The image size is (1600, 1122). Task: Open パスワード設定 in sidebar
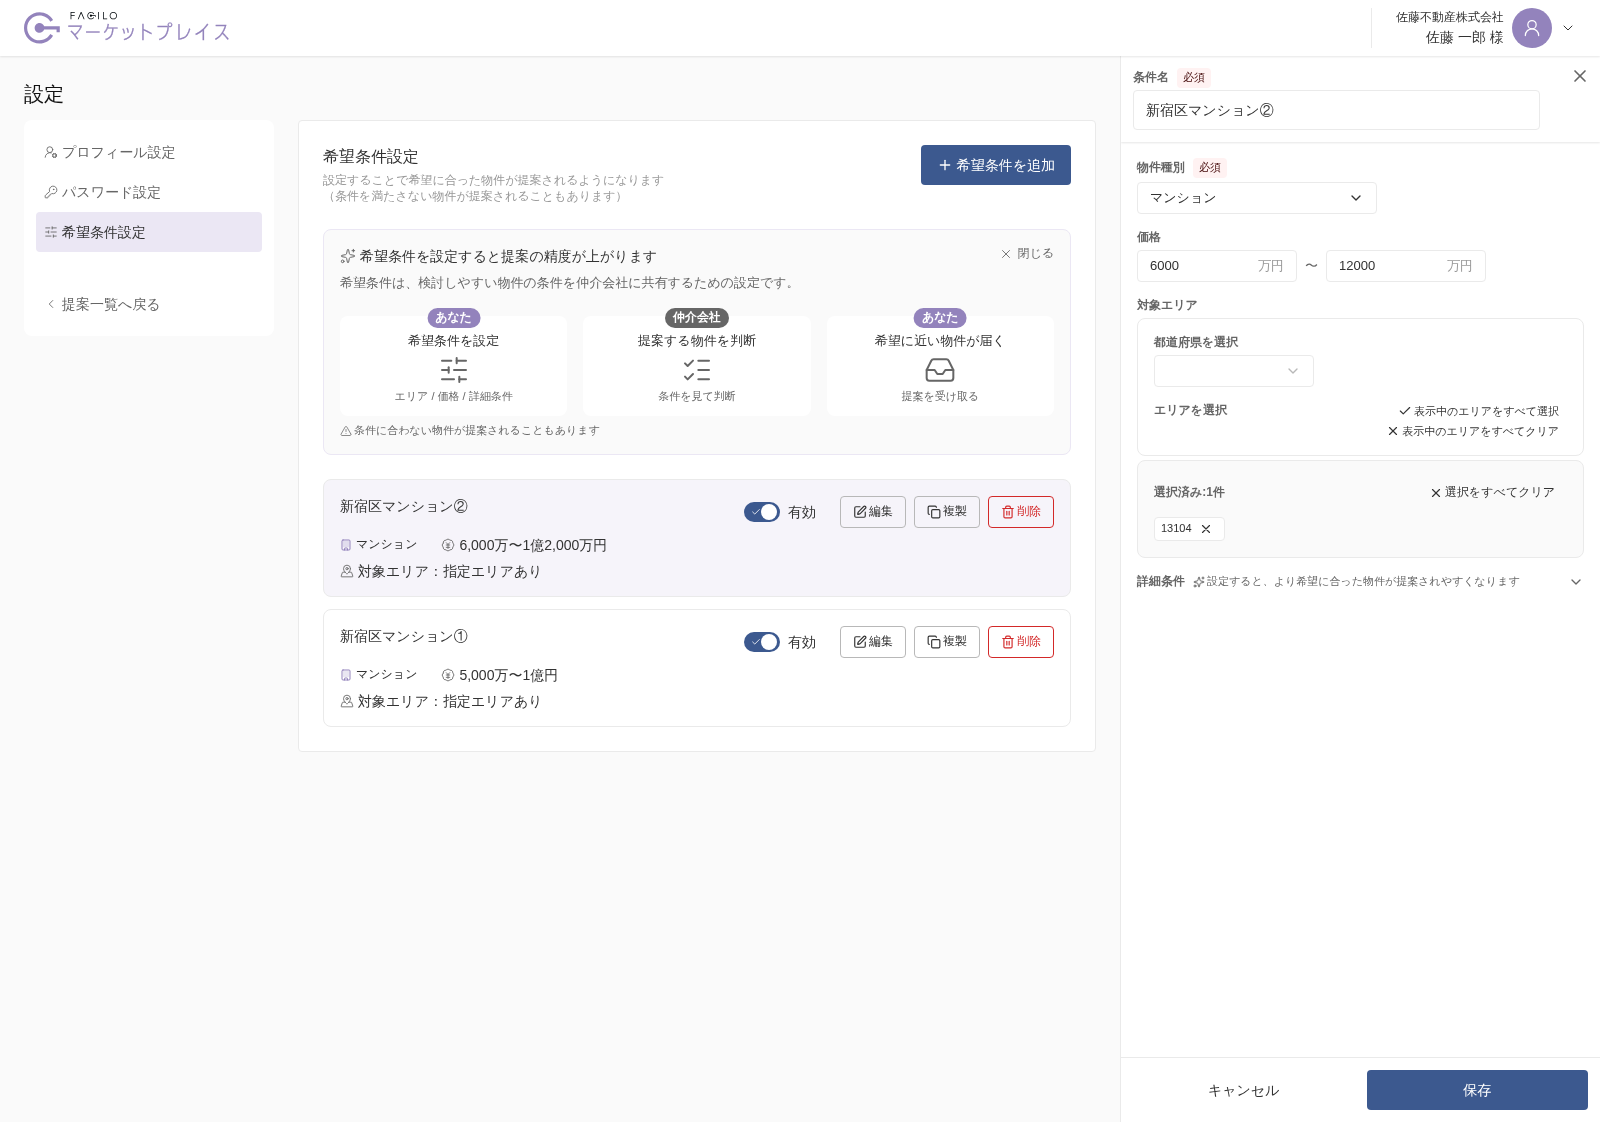[149, 192]
